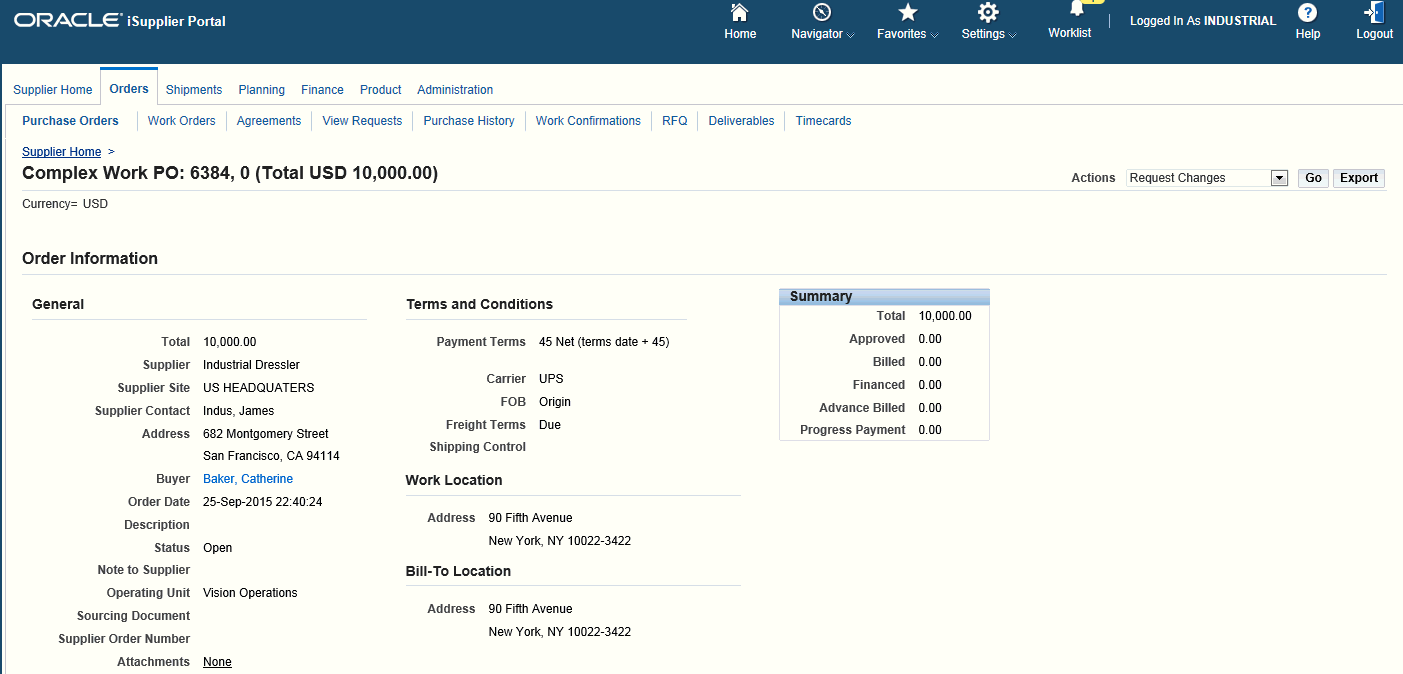Click the Complex Work PO 6384 heading

230,173
